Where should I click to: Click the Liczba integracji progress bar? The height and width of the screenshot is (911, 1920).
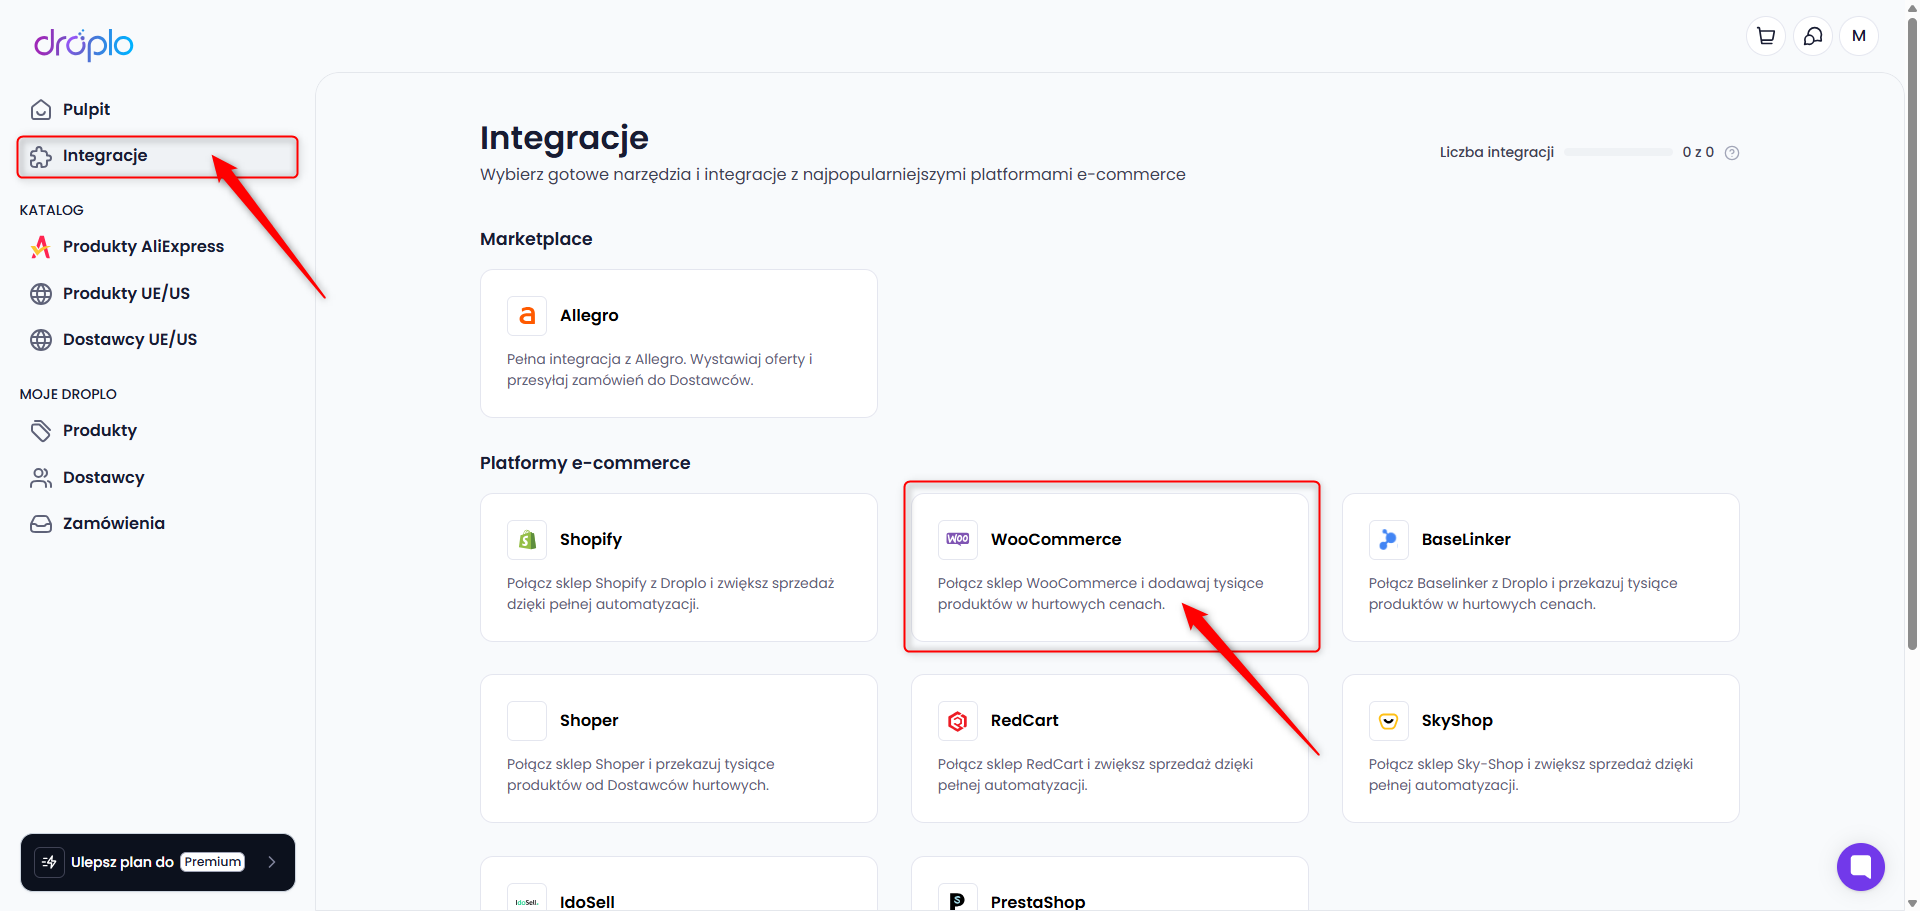(1618, 152)
